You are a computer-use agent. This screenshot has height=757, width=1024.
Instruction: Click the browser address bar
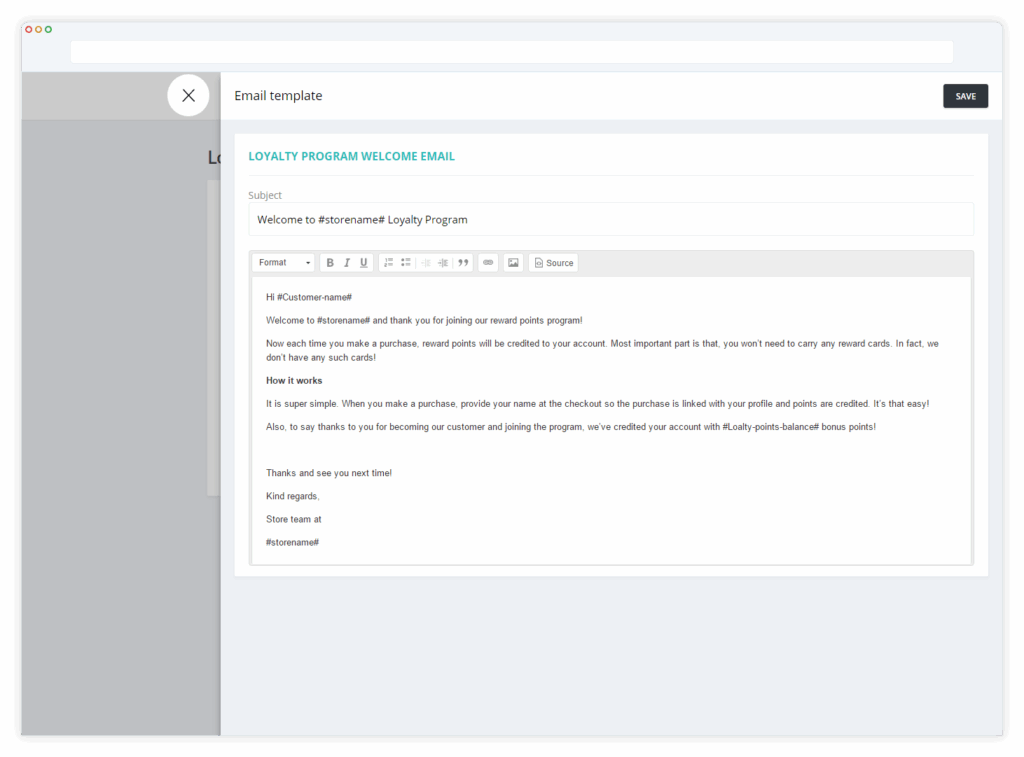[511, 52]
